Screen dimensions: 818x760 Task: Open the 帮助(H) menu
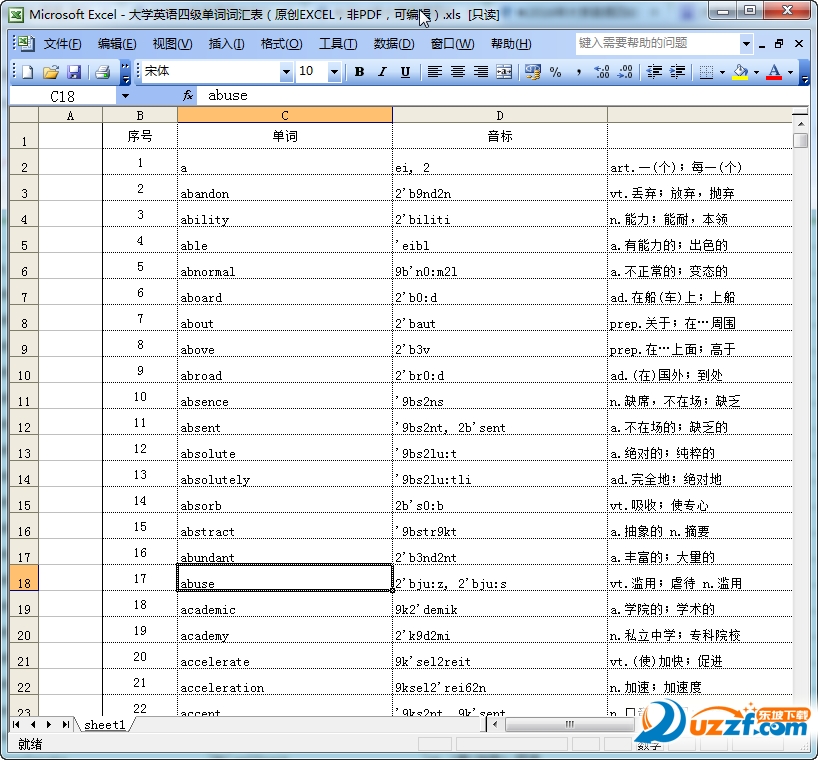[x=509, y=43]
